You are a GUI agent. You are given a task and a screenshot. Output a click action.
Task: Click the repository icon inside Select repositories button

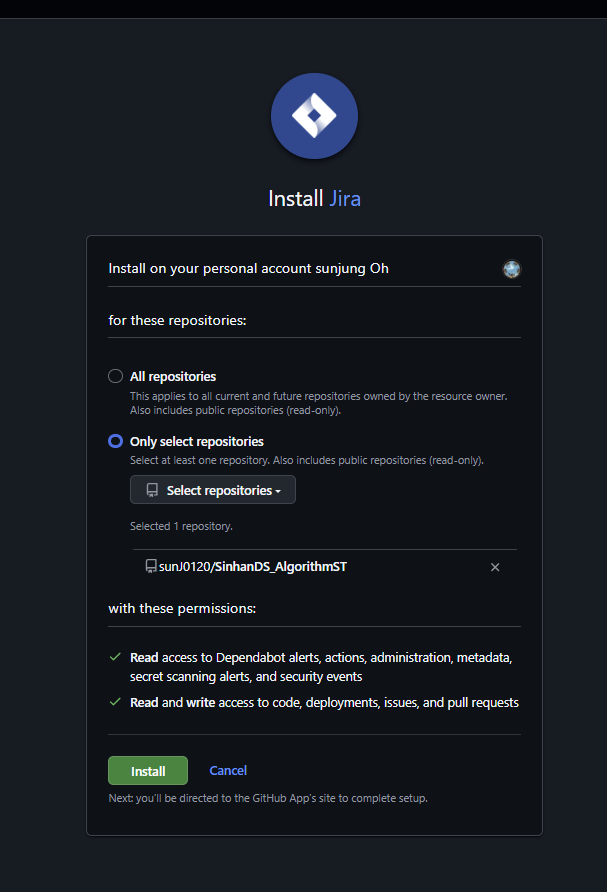(152, 490)
